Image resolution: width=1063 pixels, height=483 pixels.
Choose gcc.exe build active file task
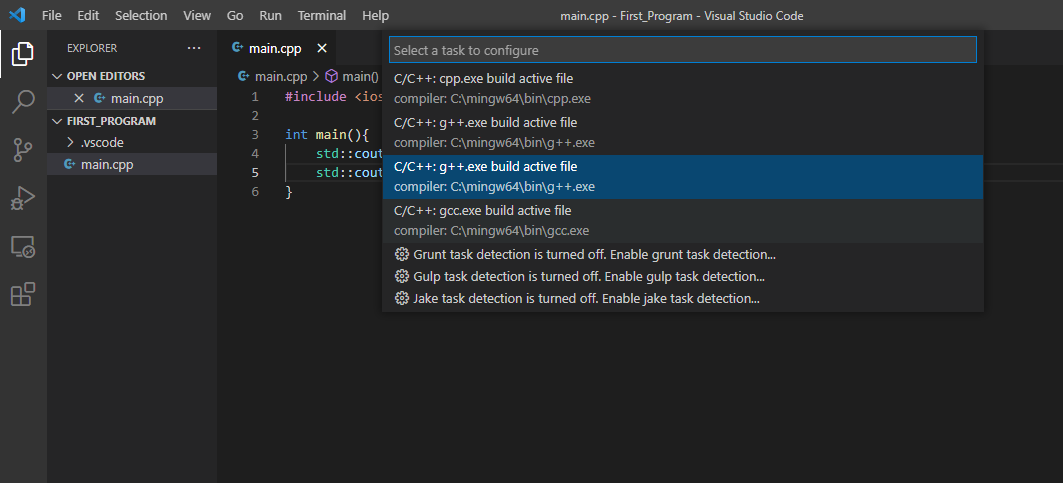(x=683, y=220)
